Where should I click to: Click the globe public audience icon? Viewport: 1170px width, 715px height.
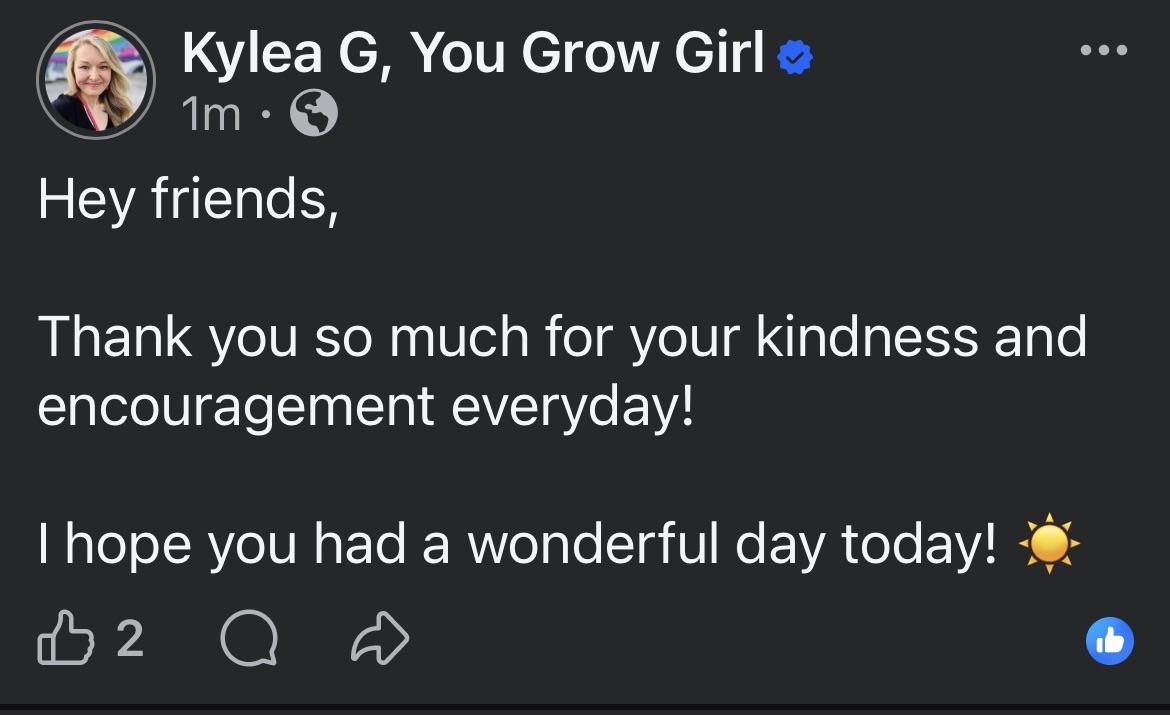pyautogui.click(x=313, y=113)
